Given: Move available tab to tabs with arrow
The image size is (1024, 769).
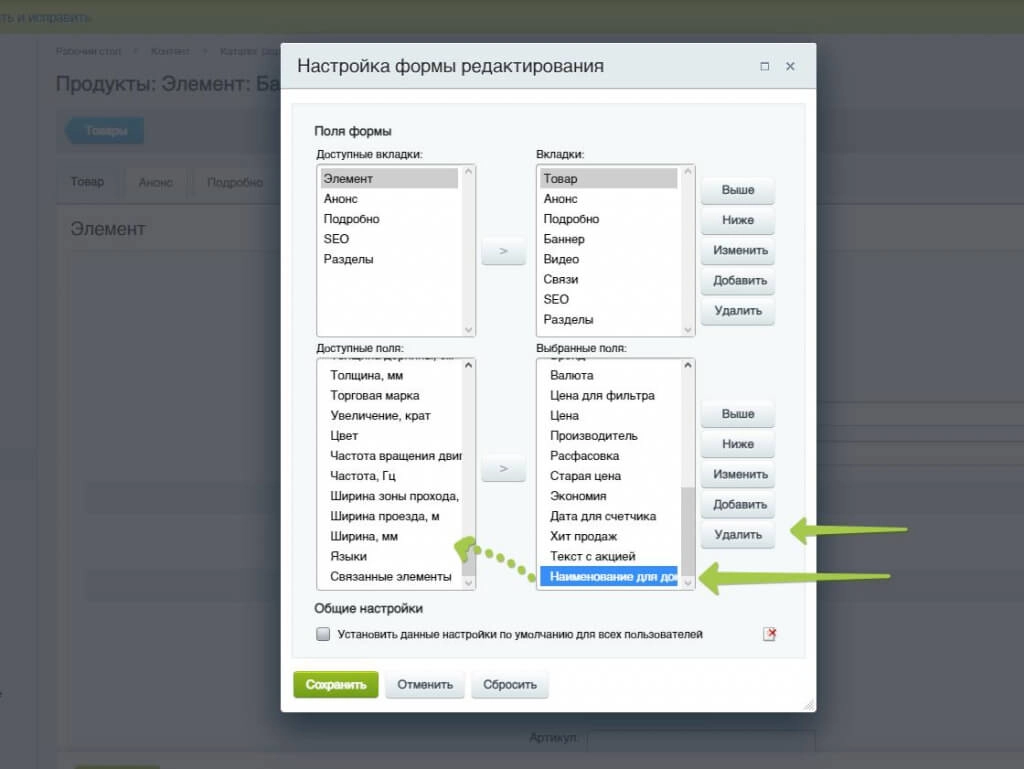Looking at the screenshot, I should pyautogui.click(x=504, y=251).
